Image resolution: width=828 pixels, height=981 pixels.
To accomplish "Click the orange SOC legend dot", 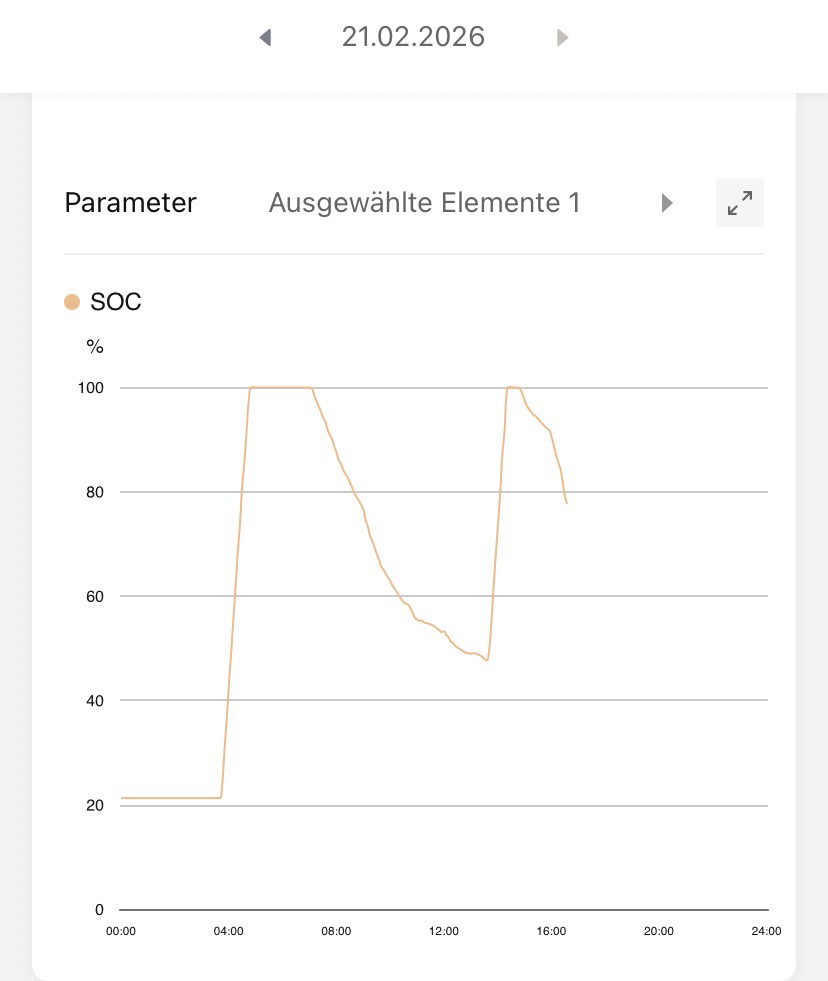I will 72,302.
